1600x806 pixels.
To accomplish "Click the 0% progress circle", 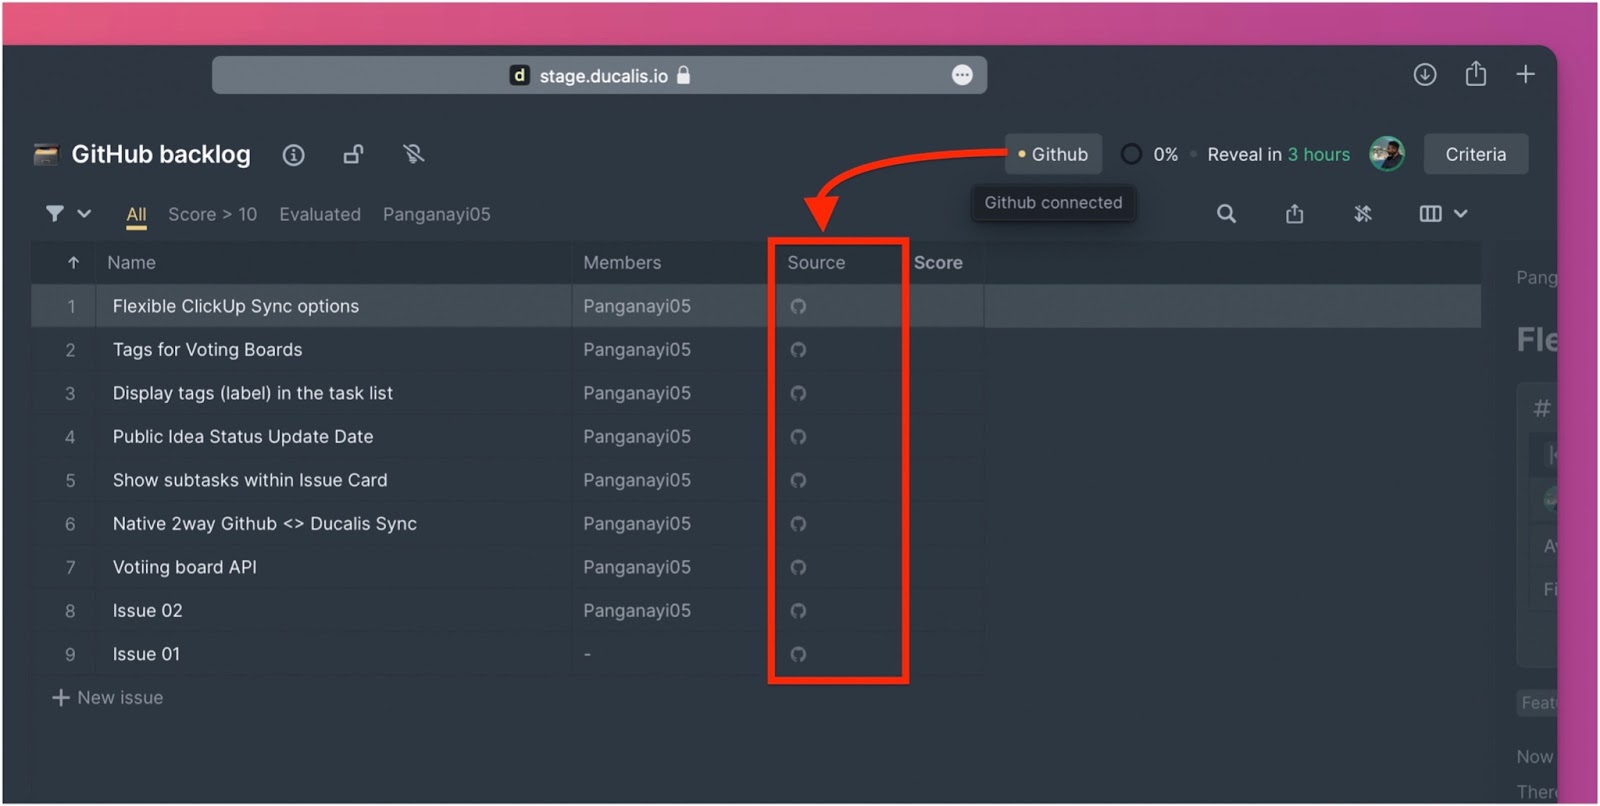I will click(x=1131, y=154).
